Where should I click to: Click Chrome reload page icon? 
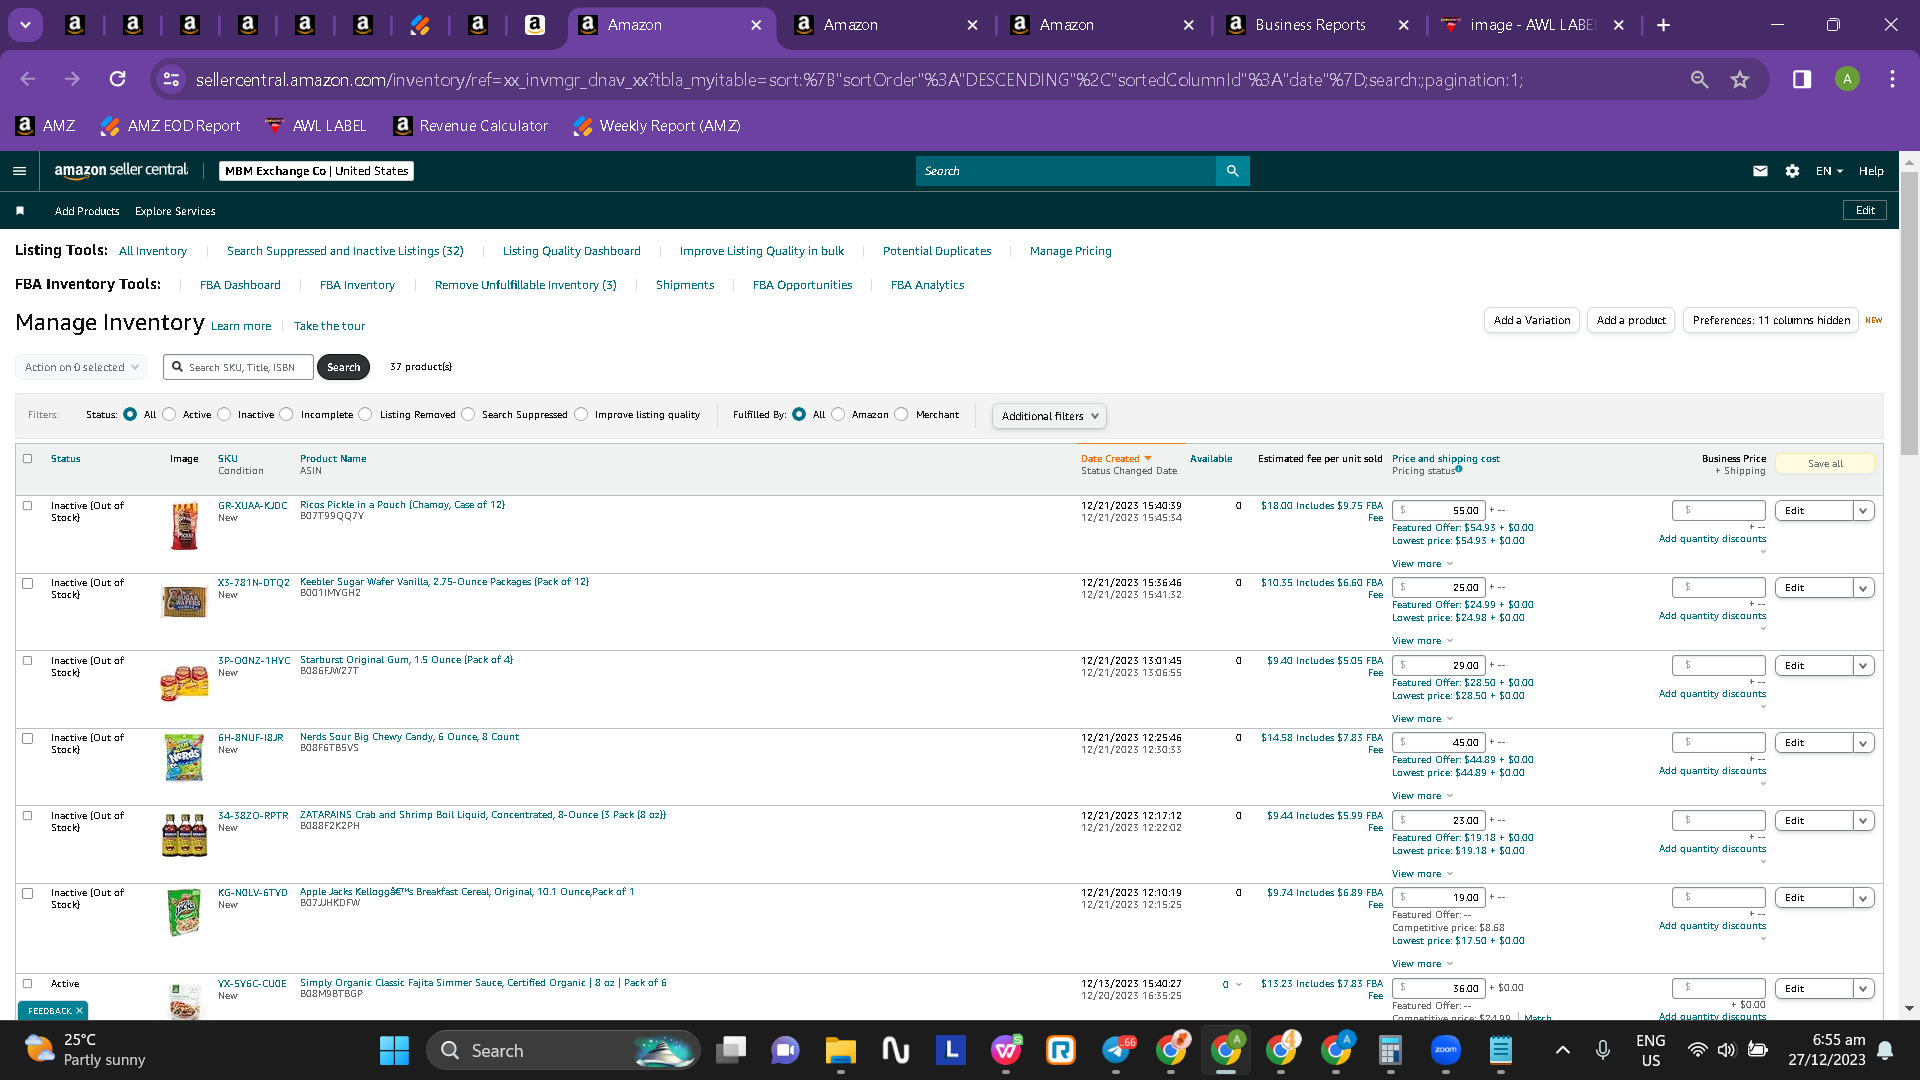[x=117, y=79]
